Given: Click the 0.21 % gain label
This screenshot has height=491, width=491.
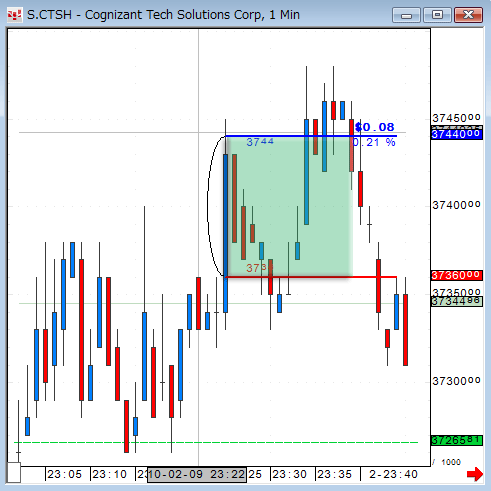Looking at the screenshot, I should pyautogui.click(x=374, y=143).
